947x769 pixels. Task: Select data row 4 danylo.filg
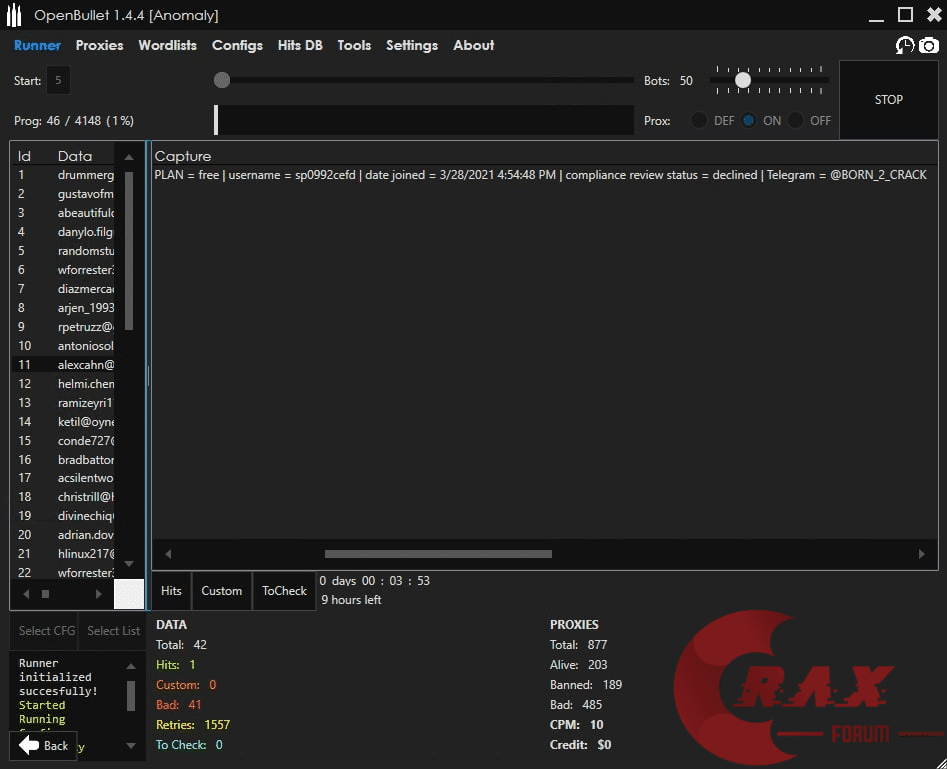(x=63, y=232)
